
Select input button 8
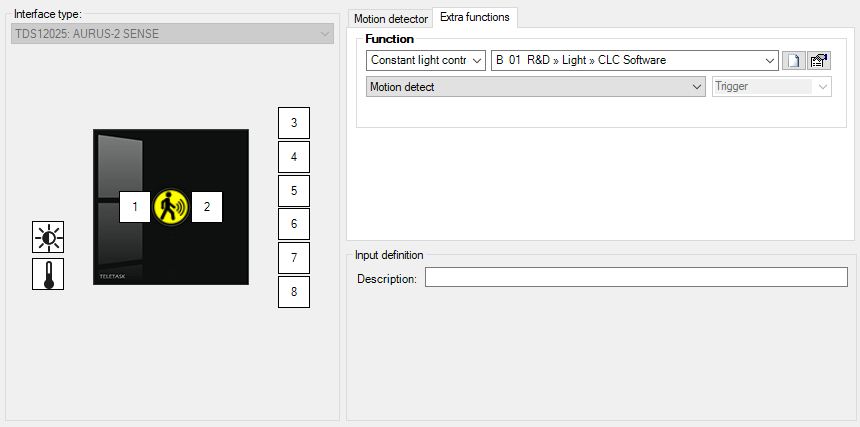(x=293, y=292)
